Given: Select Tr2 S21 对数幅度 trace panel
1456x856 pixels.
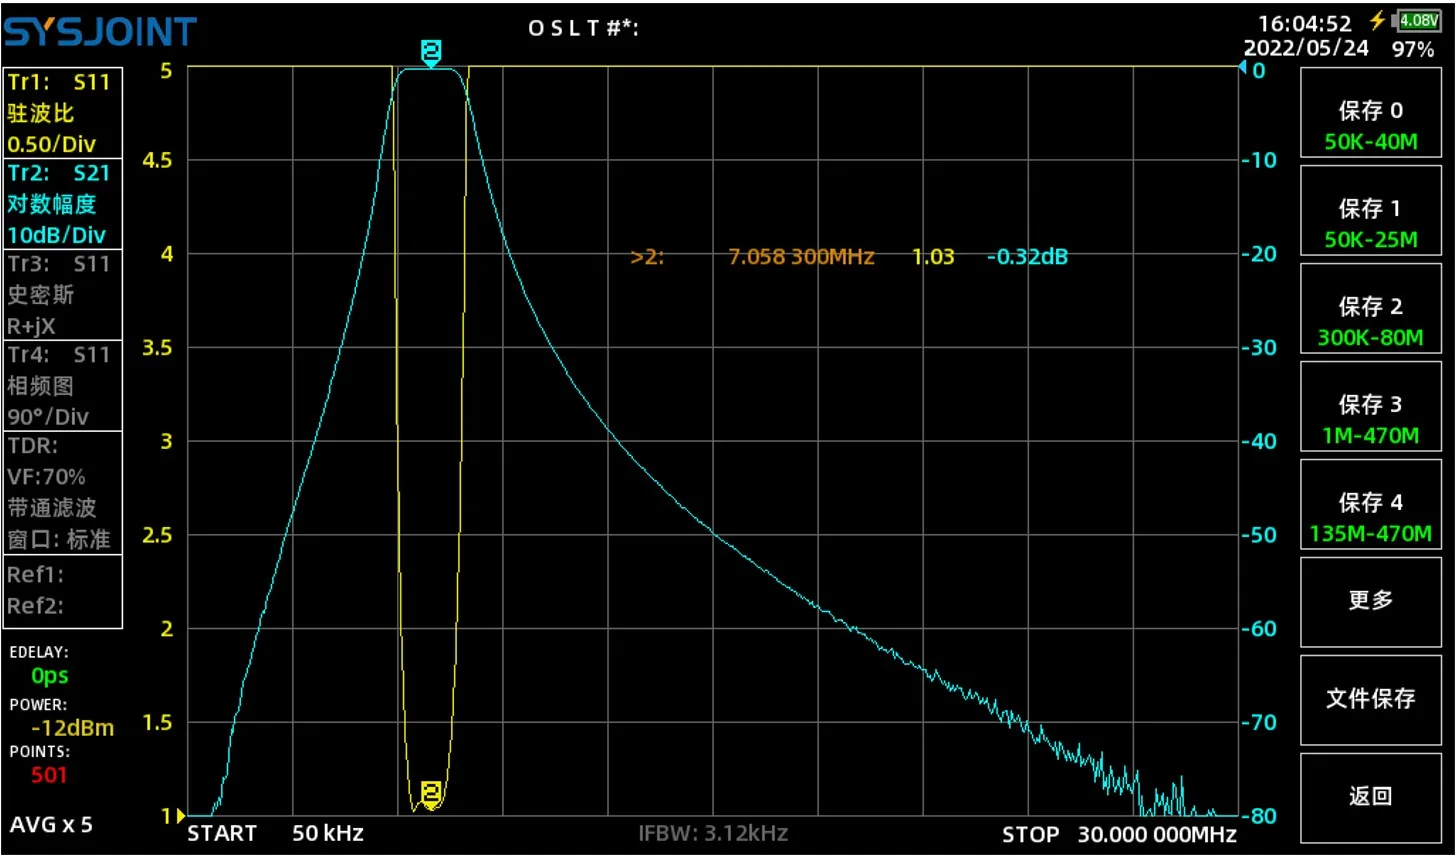Looking at the screenshot, I should tap(63, 204).
